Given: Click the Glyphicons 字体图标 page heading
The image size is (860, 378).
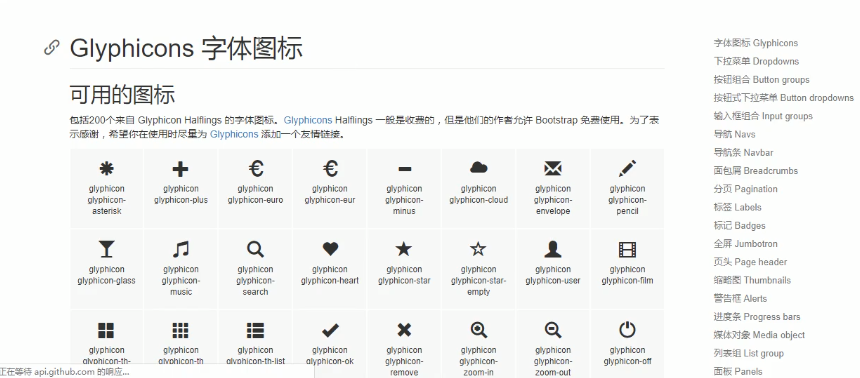Looking at the screenshot, I should click(x=186, y=48).
